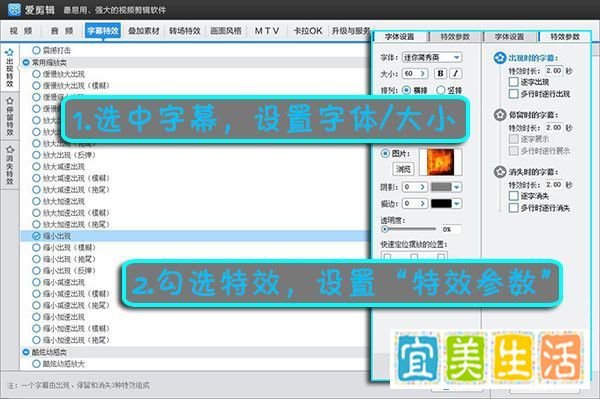Click the 爱剪辑 app logo icon

(14, 9)
